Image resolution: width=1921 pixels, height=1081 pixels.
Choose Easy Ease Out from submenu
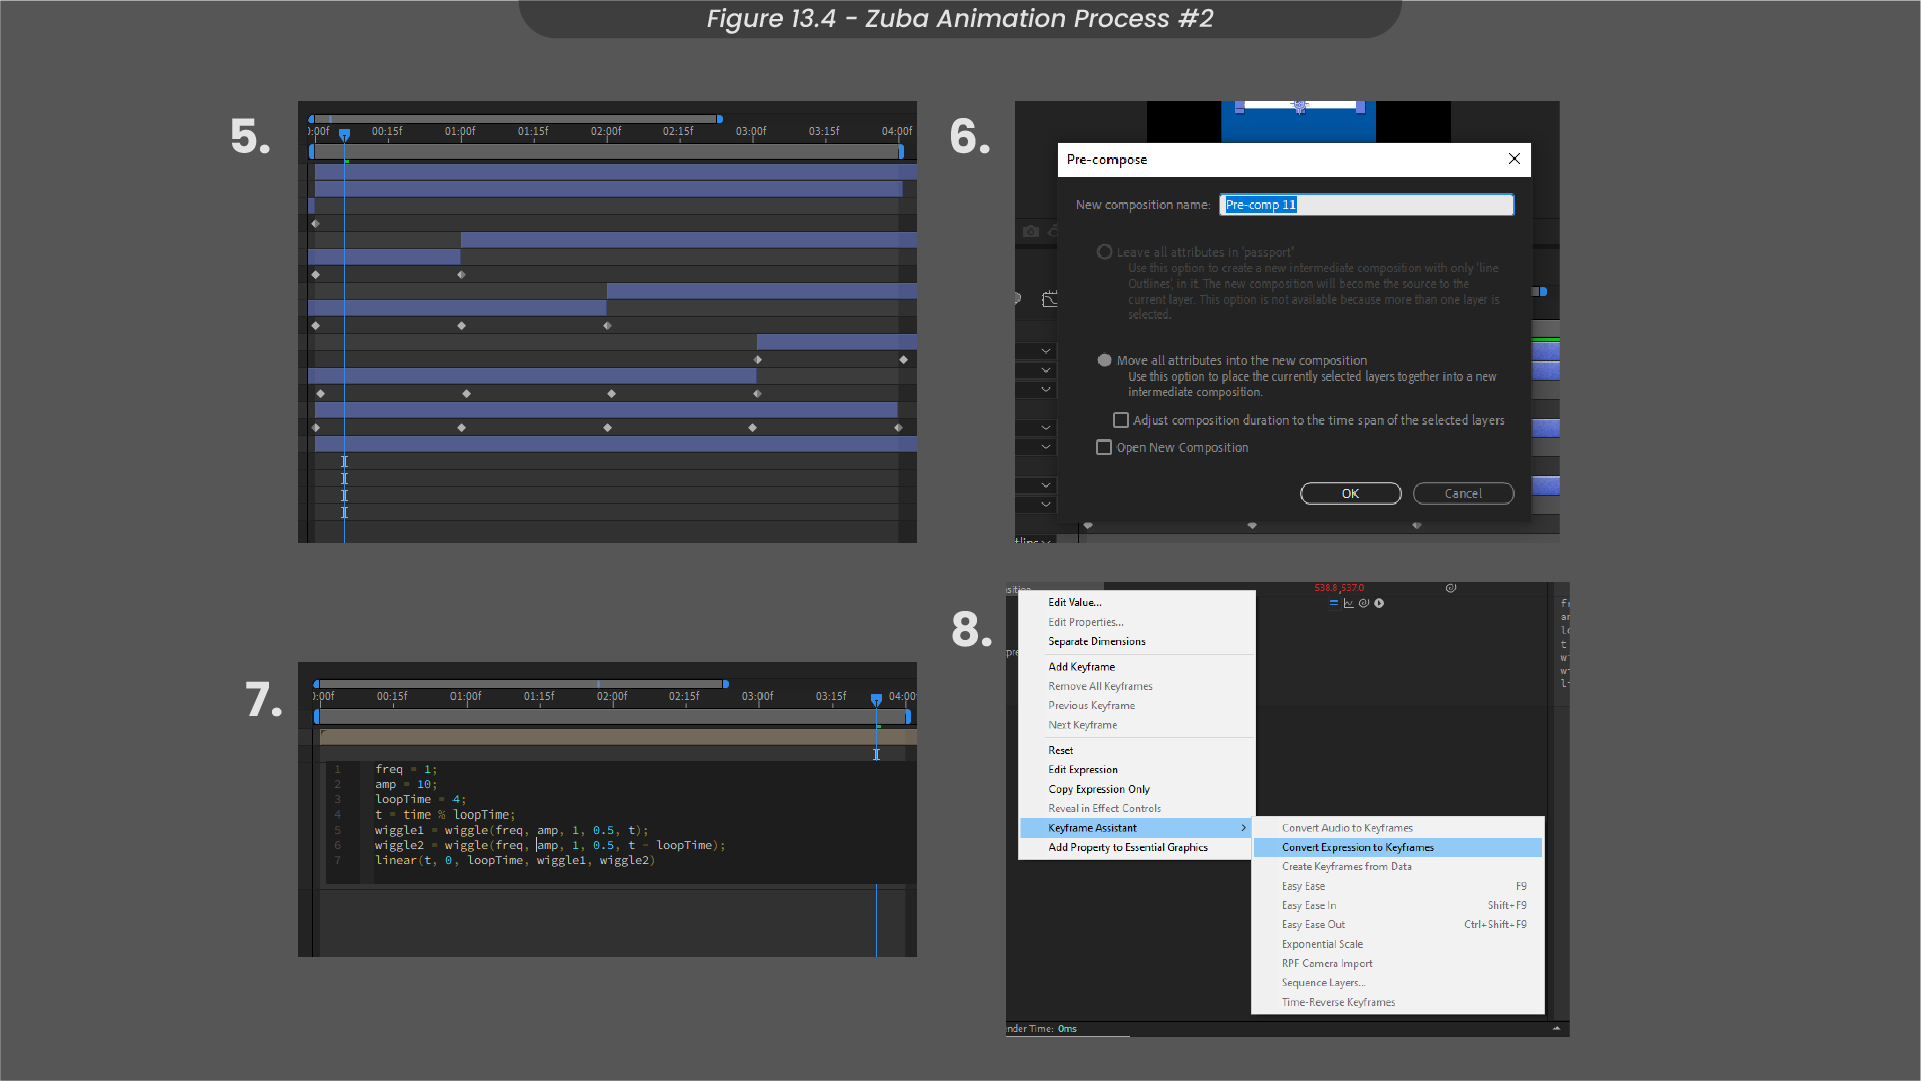point(1313,924)
